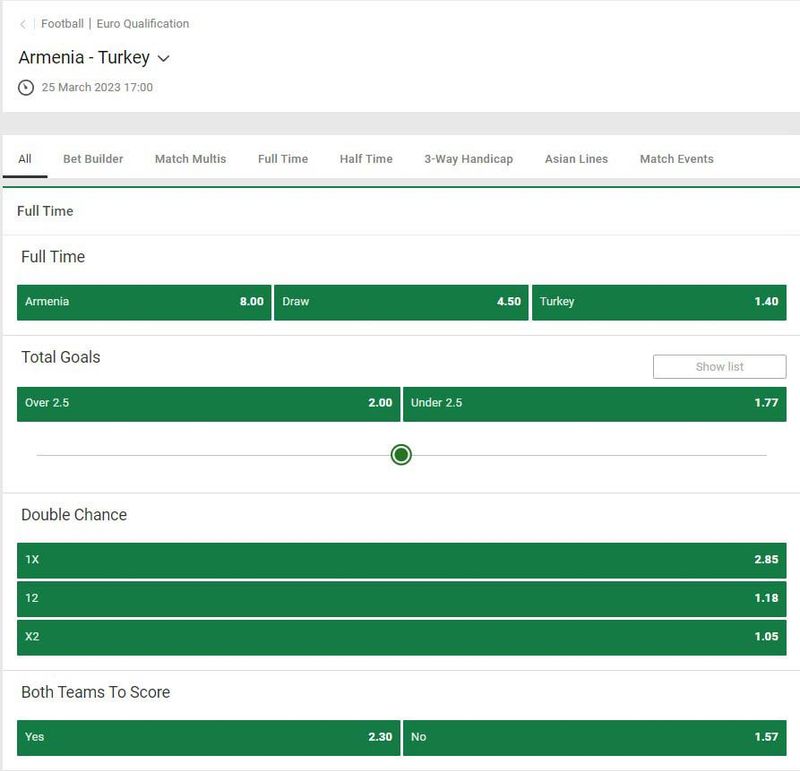Open the Match Events tab
This screenshot has height=771, width=800.
click(x=677, y=159)
